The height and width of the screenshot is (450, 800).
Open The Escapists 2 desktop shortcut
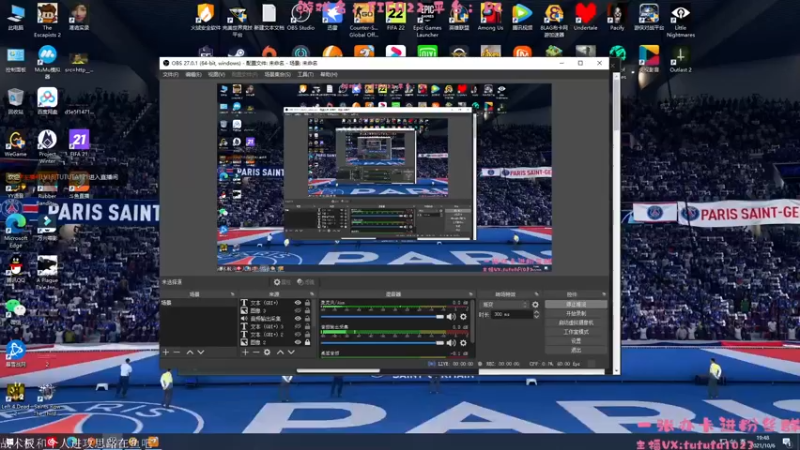47,20
